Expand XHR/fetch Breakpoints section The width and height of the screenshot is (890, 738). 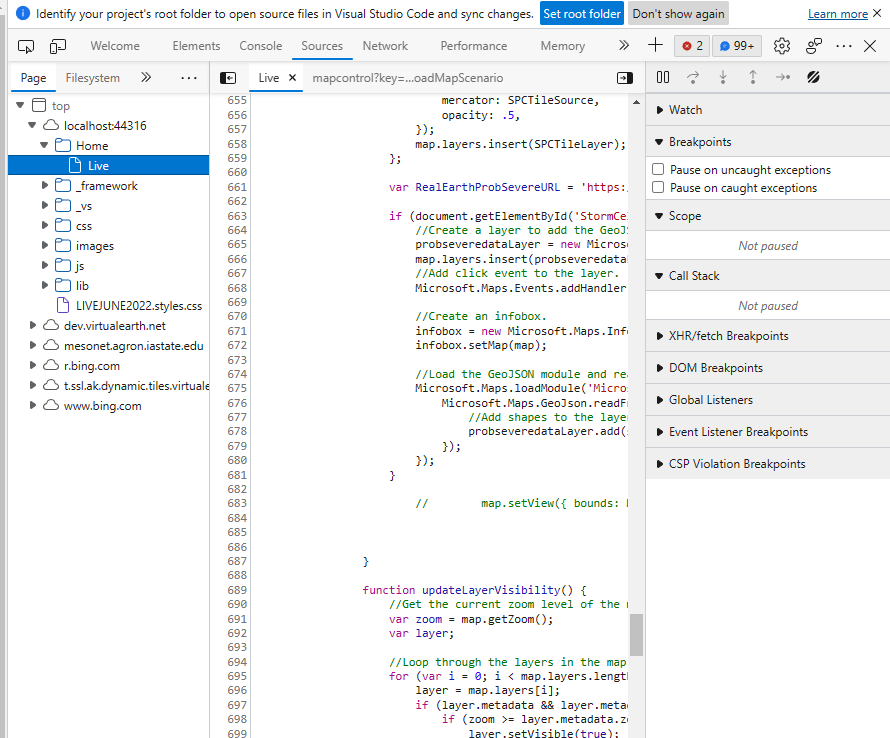pos(728,336)
